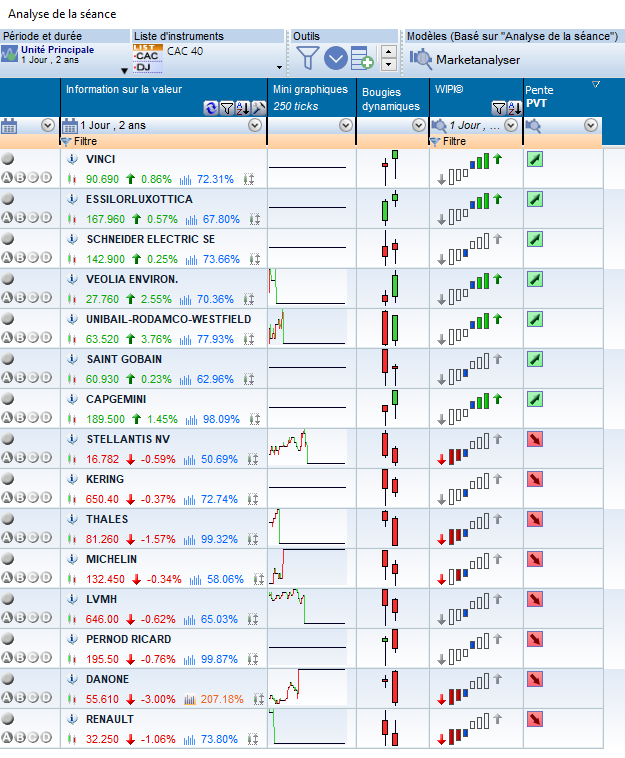Open the Outils filter funnel tool
Viewport: 625px width, 758px height.
pyautogui.click(x=307, y=58)
